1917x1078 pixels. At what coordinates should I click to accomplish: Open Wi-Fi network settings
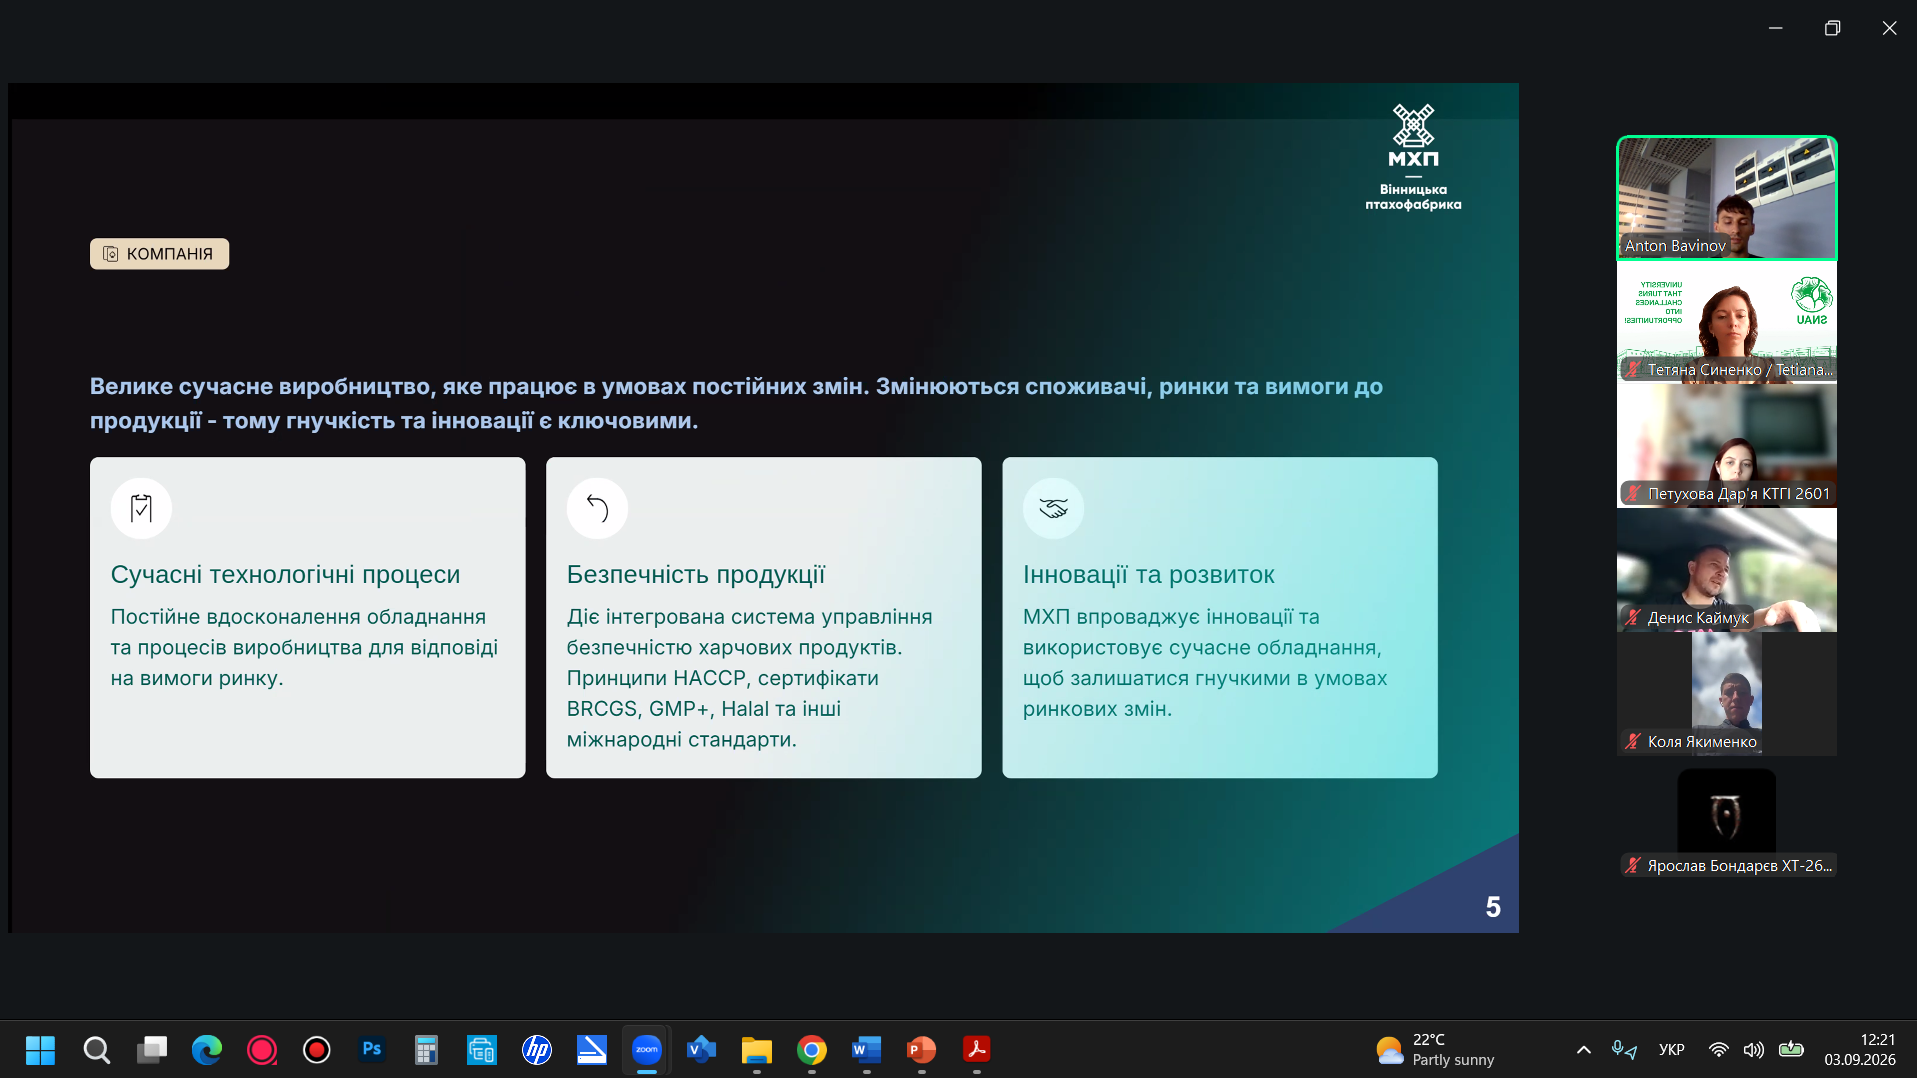pos(1719,1050)
